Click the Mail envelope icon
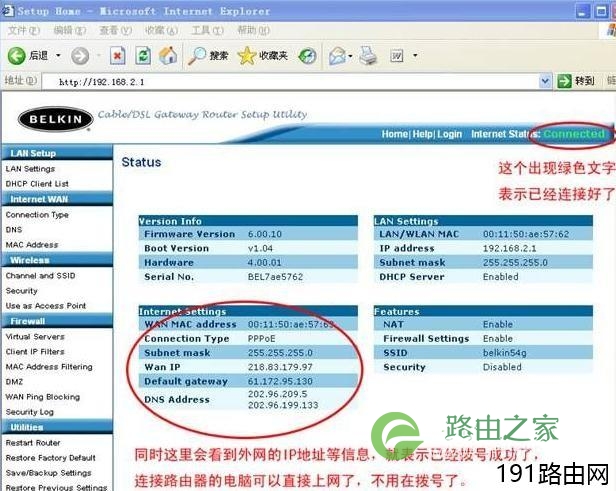The height and width of the screenshot is (491, 616). [x=337, y=56]
